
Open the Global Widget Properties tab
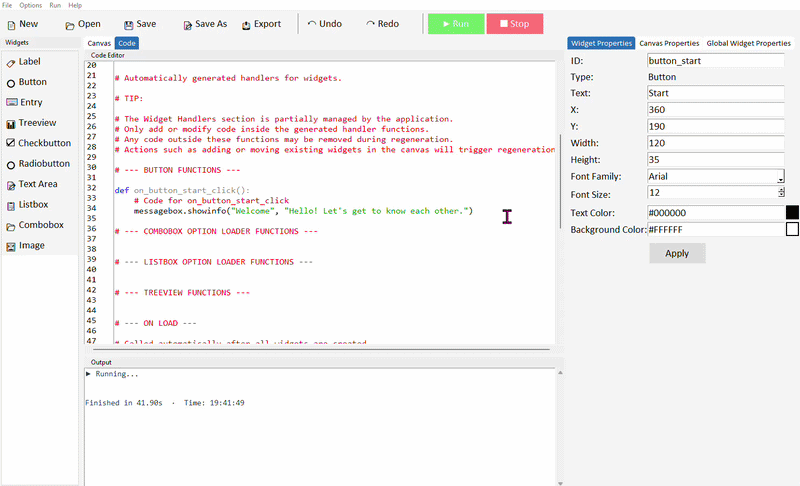(x=748, y=44)
